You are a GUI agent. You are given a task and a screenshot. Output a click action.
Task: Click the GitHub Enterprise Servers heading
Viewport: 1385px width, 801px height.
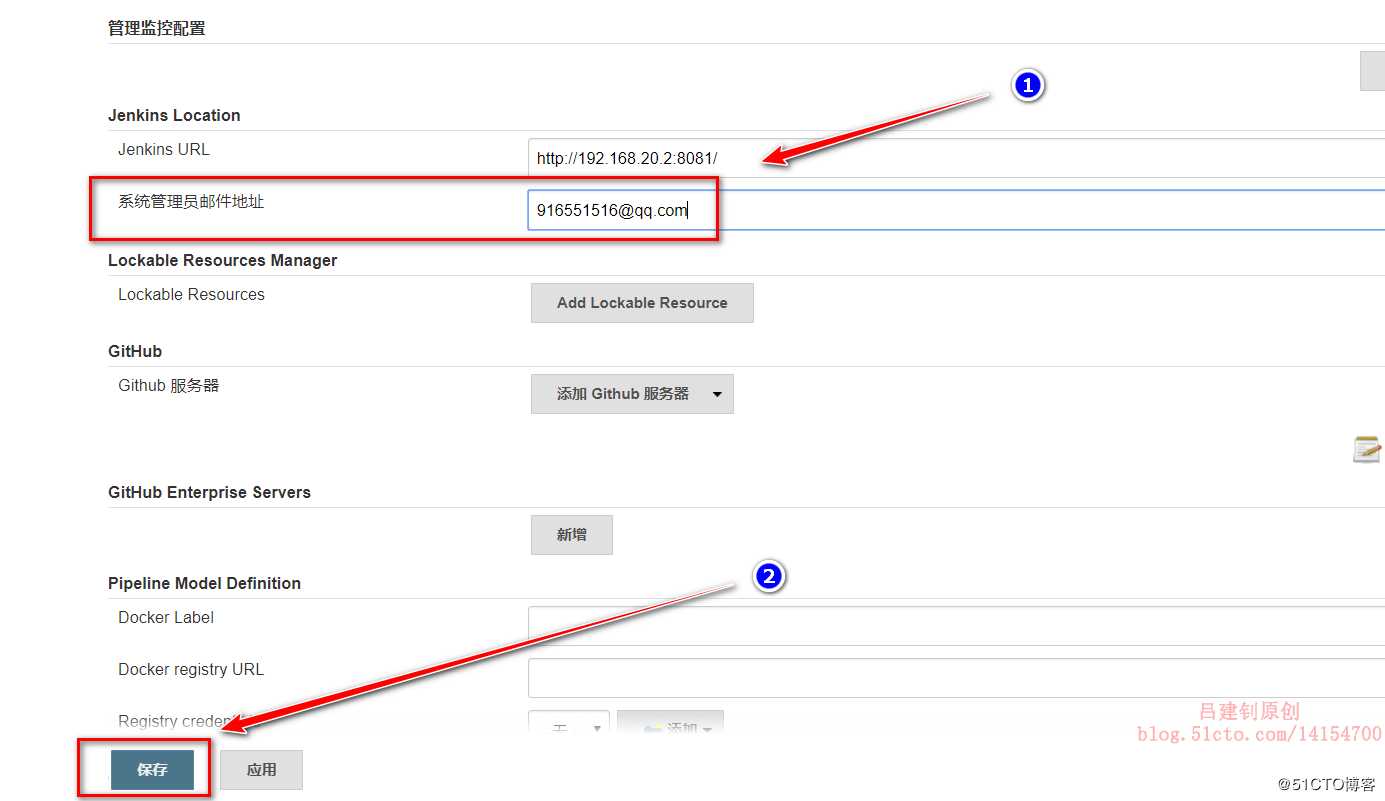209,492
